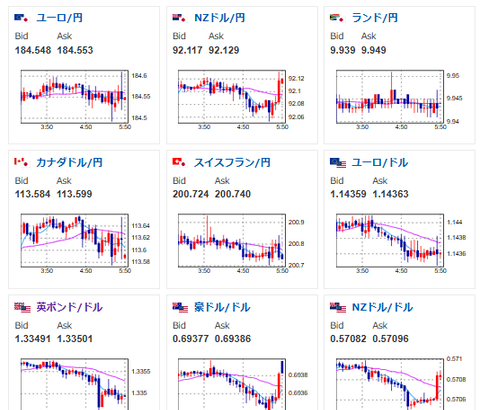This screenshot has width=480, height=410.
Task: Click the NZ Dollar/Yen flag icon
Action: (180, 18)
